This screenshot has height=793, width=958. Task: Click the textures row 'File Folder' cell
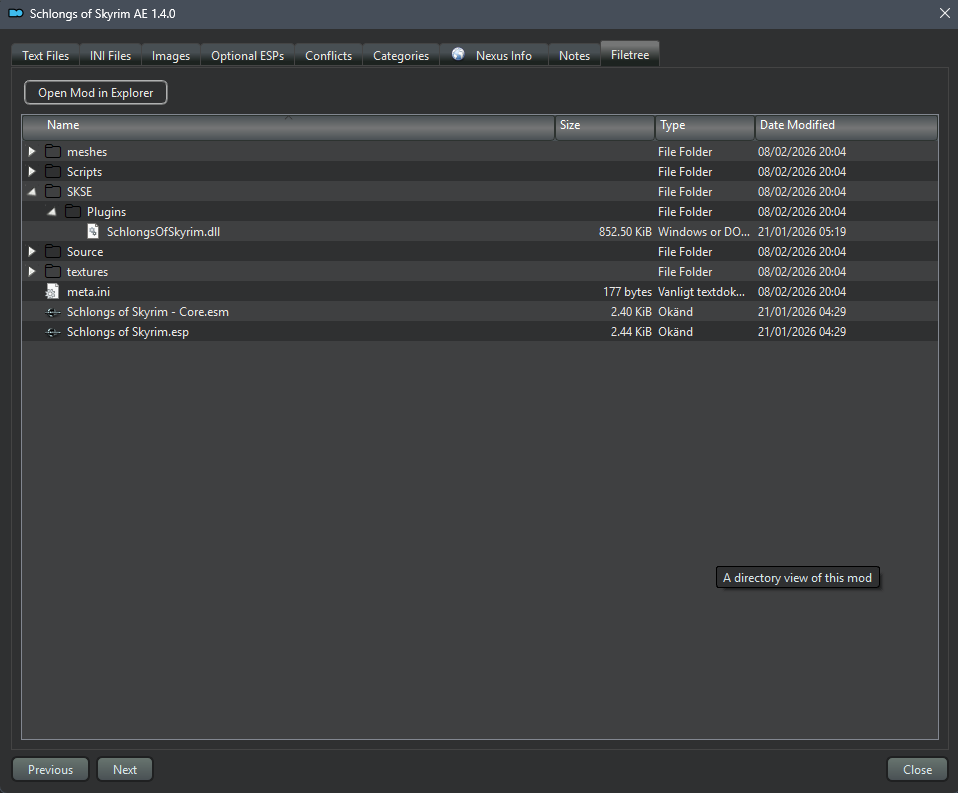coord(685,272)
